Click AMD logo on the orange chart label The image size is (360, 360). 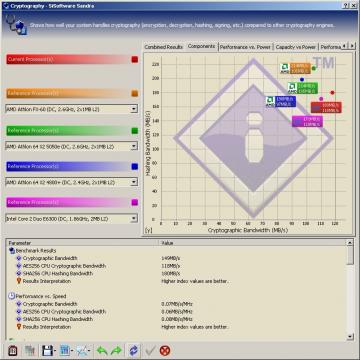(285, 68)
